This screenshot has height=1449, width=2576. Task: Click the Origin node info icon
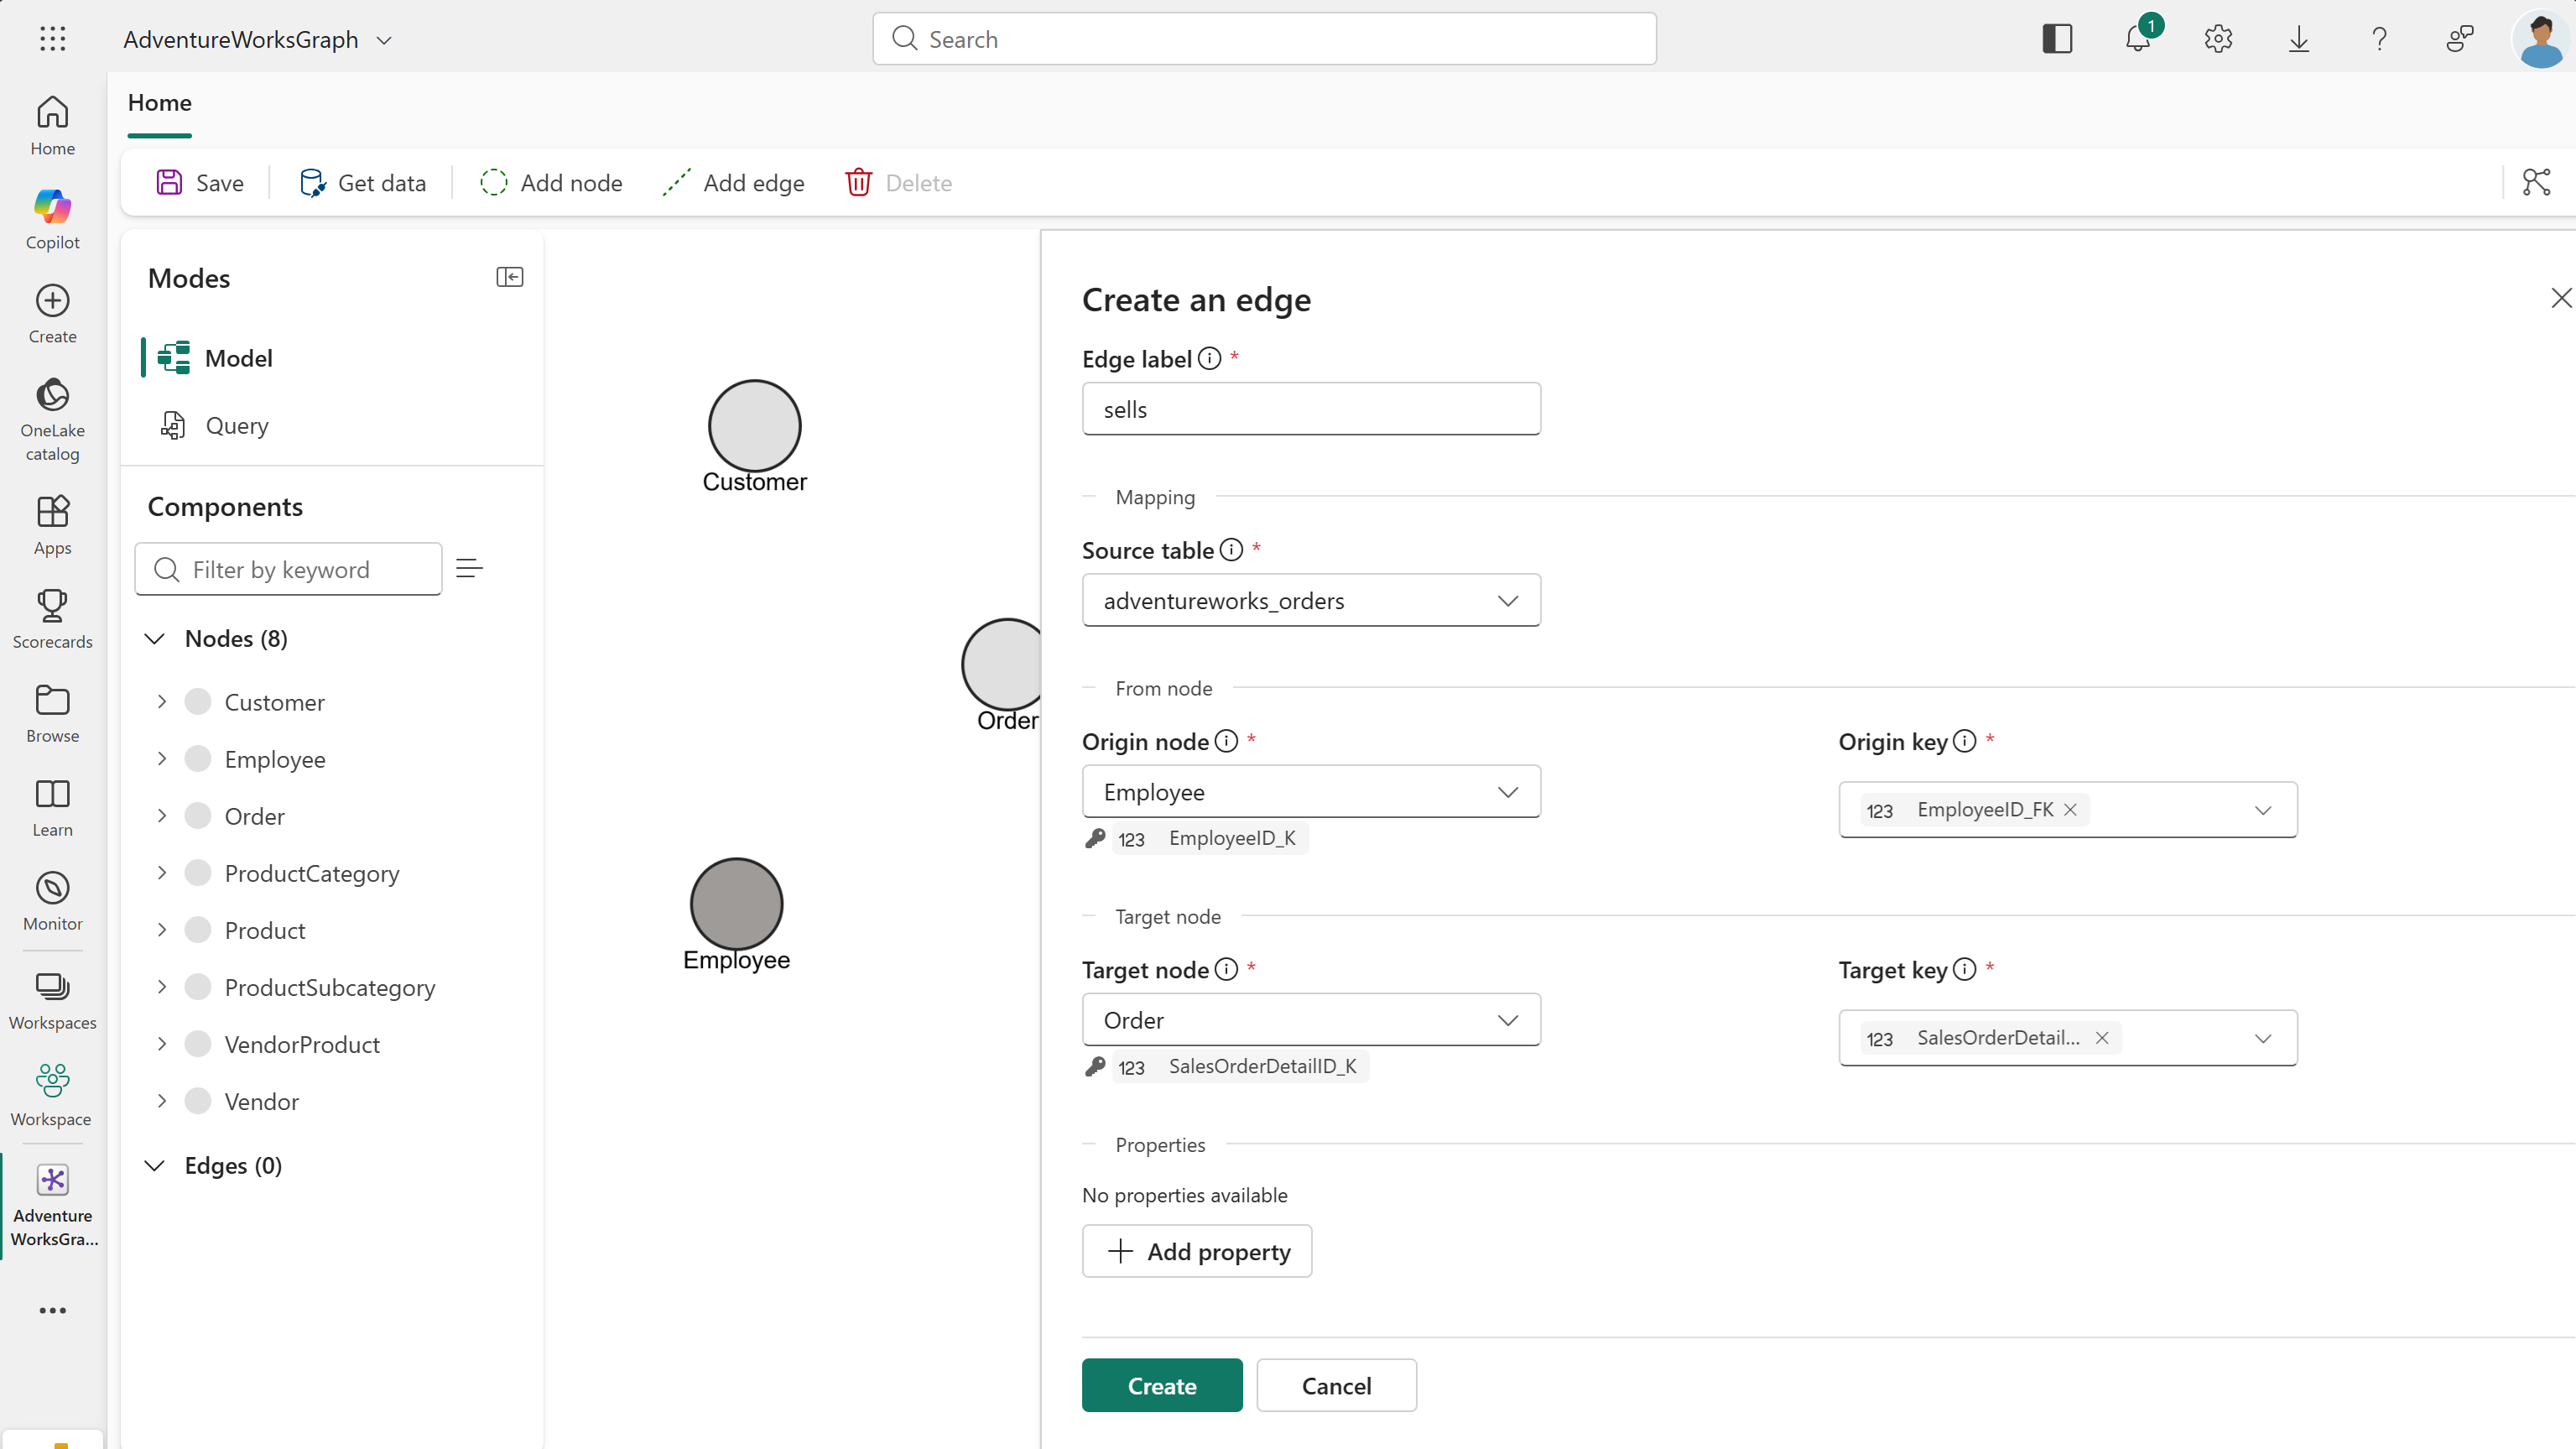(x=1227, y=741)
